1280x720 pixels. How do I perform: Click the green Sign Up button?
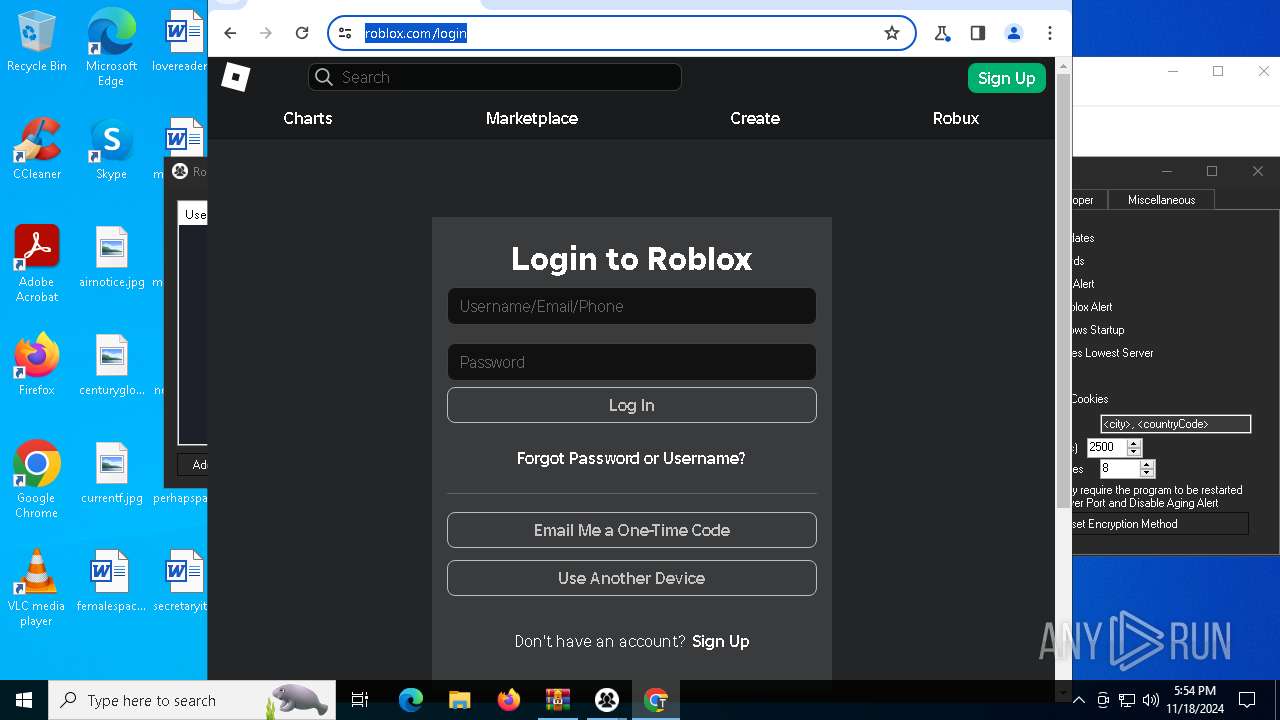pyautogui.click(x=1006, y=78)
